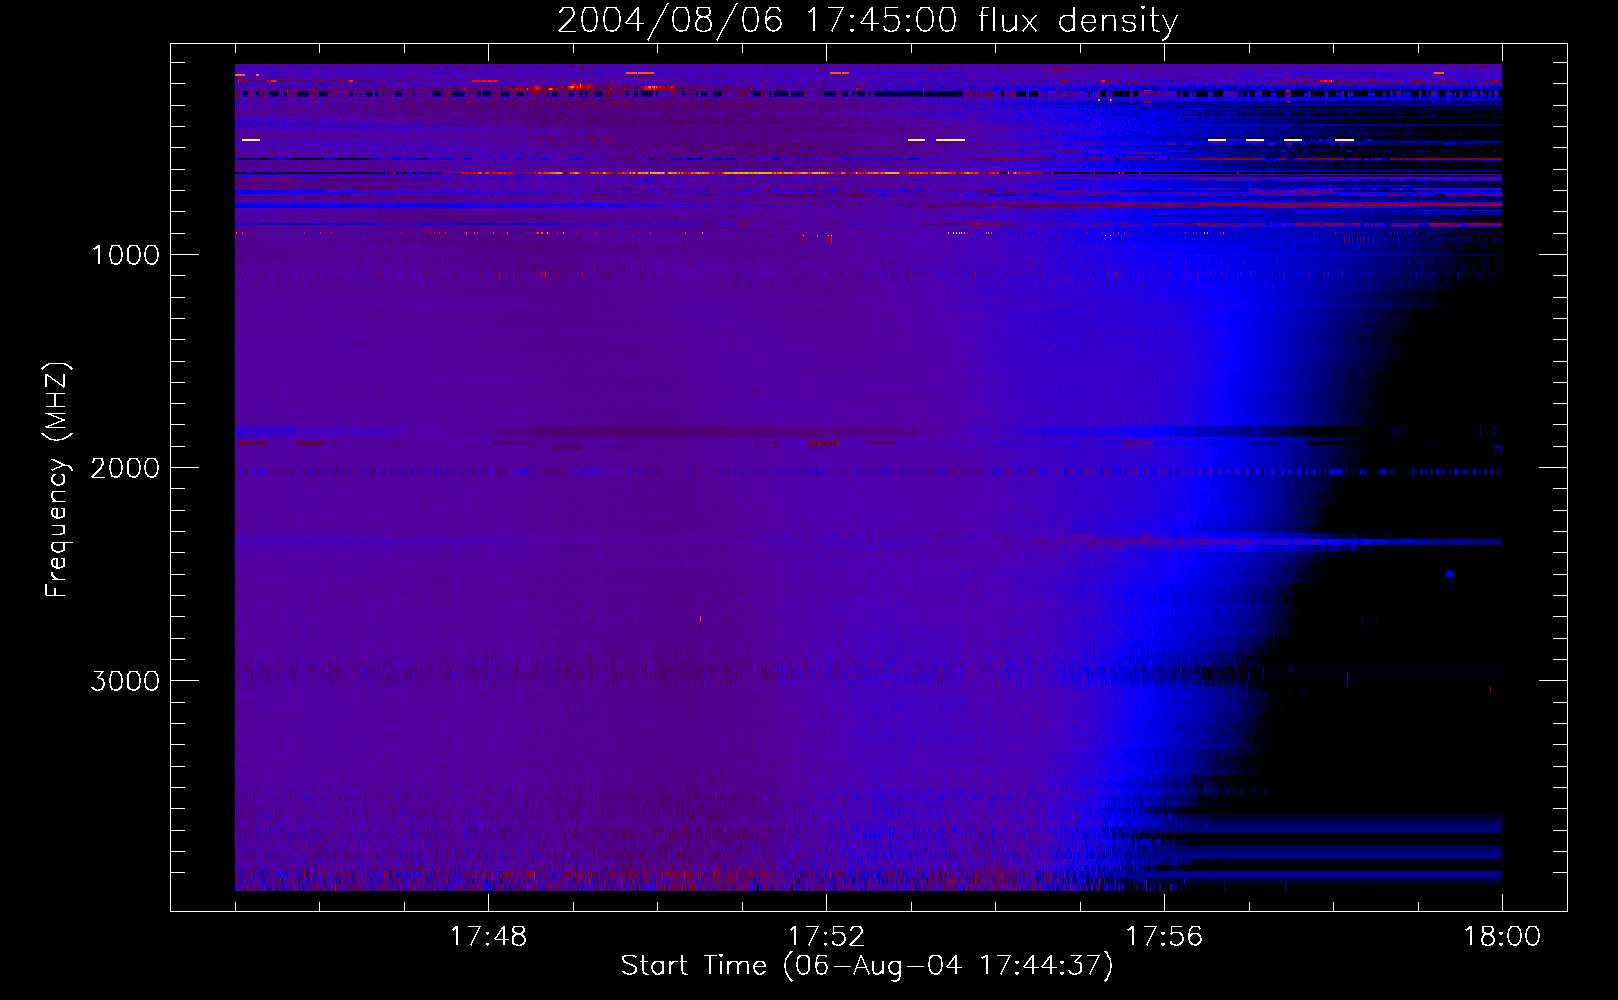Click the 17:52 time tick label

826,937
